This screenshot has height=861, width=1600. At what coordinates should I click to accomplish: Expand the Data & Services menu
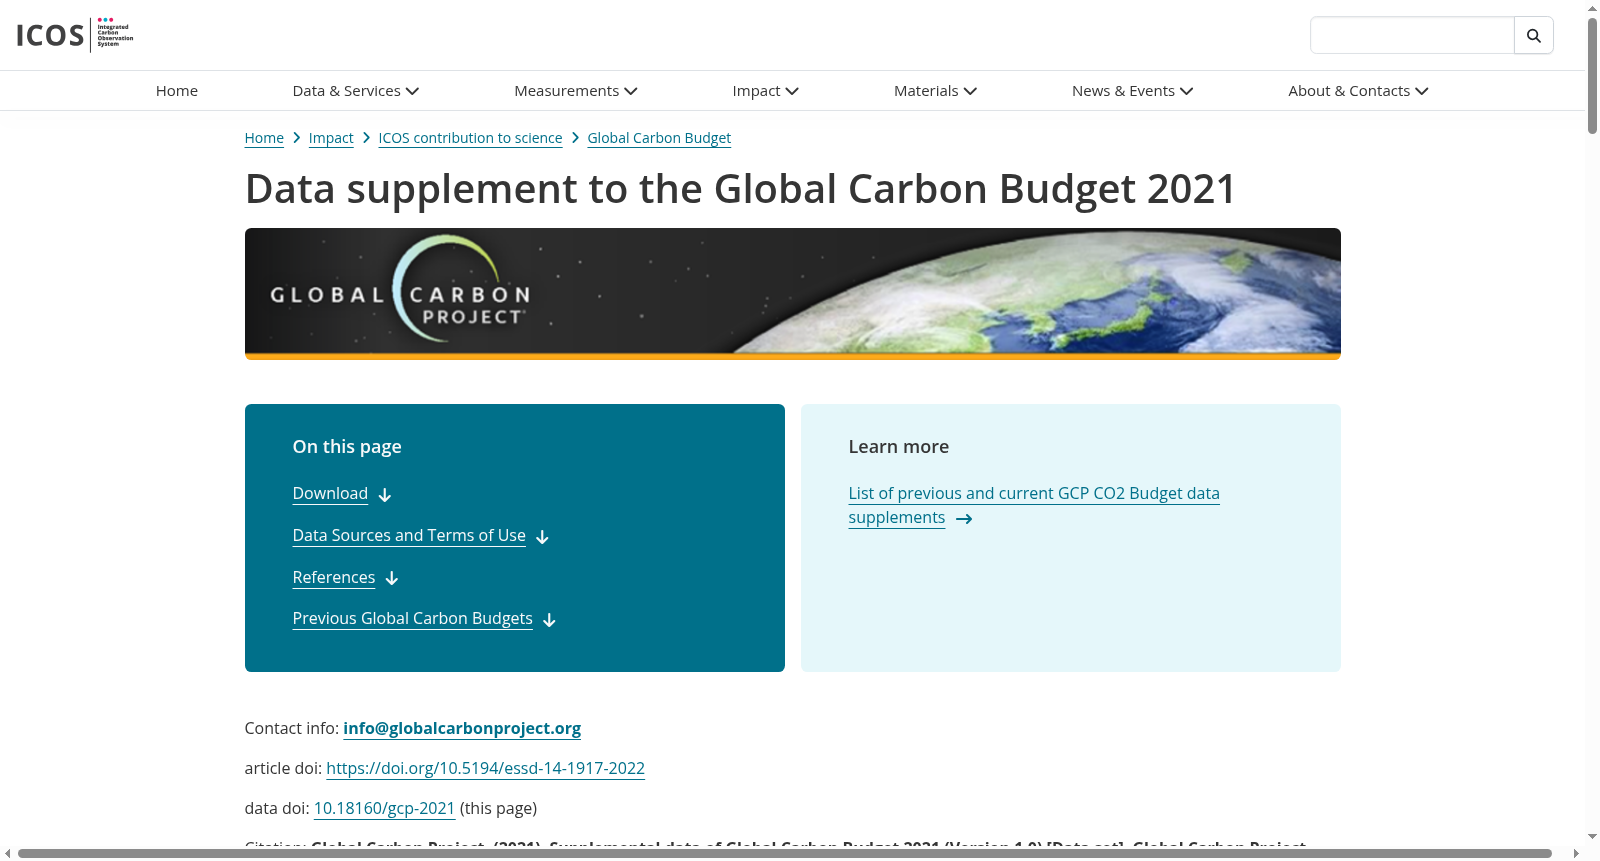(x=356, y=91)
